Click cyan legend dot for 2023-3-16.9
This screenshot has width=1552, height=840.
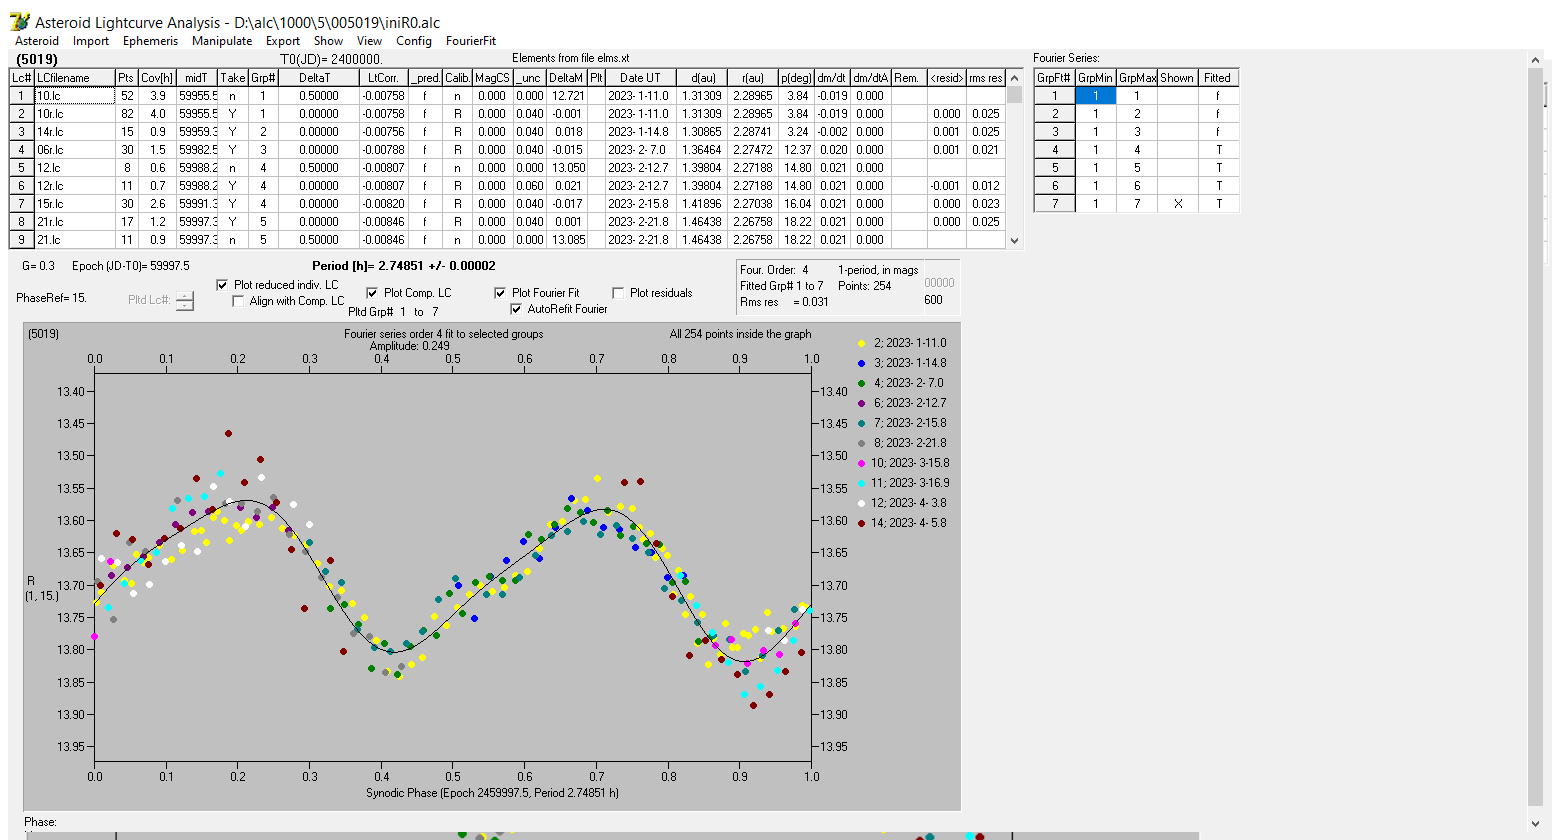[x=861, y=483]
